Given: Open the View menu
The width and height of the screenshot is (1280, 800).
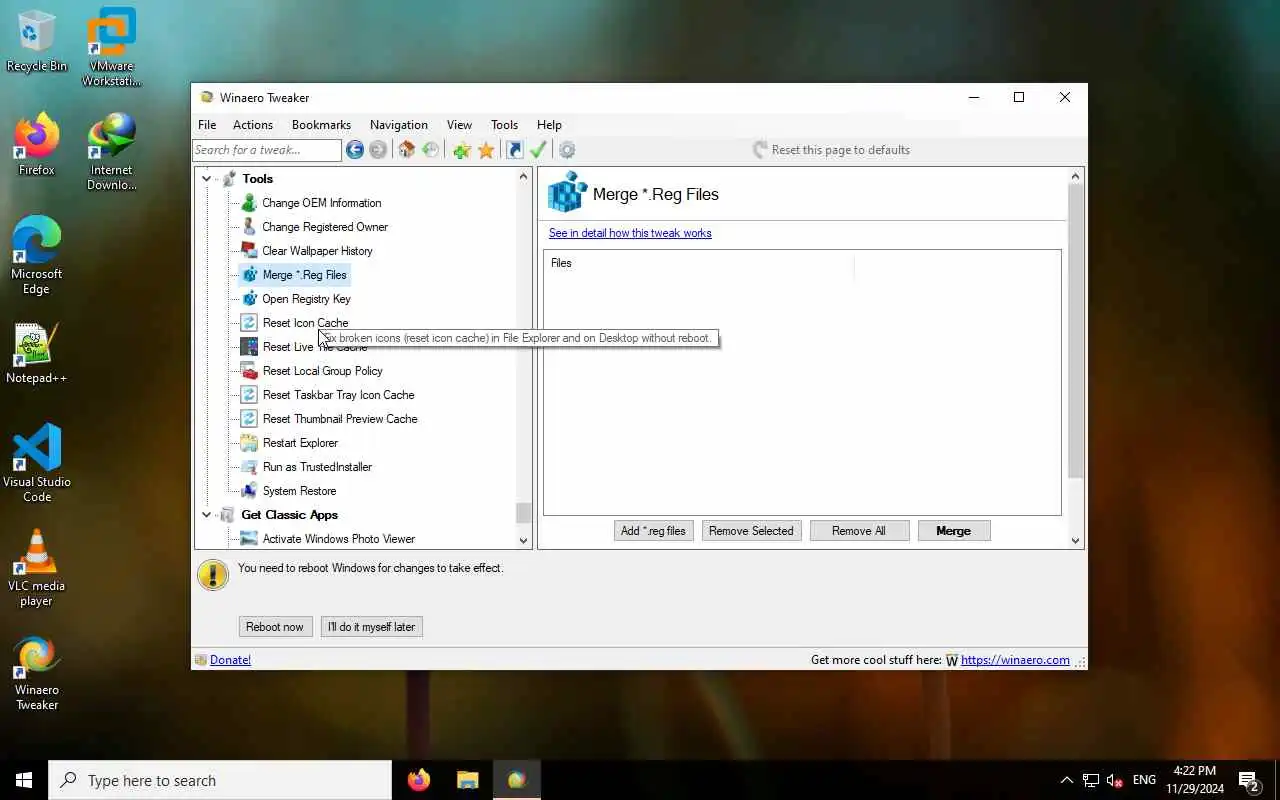Looking at the screenshot, I should [x=459, y=125].
